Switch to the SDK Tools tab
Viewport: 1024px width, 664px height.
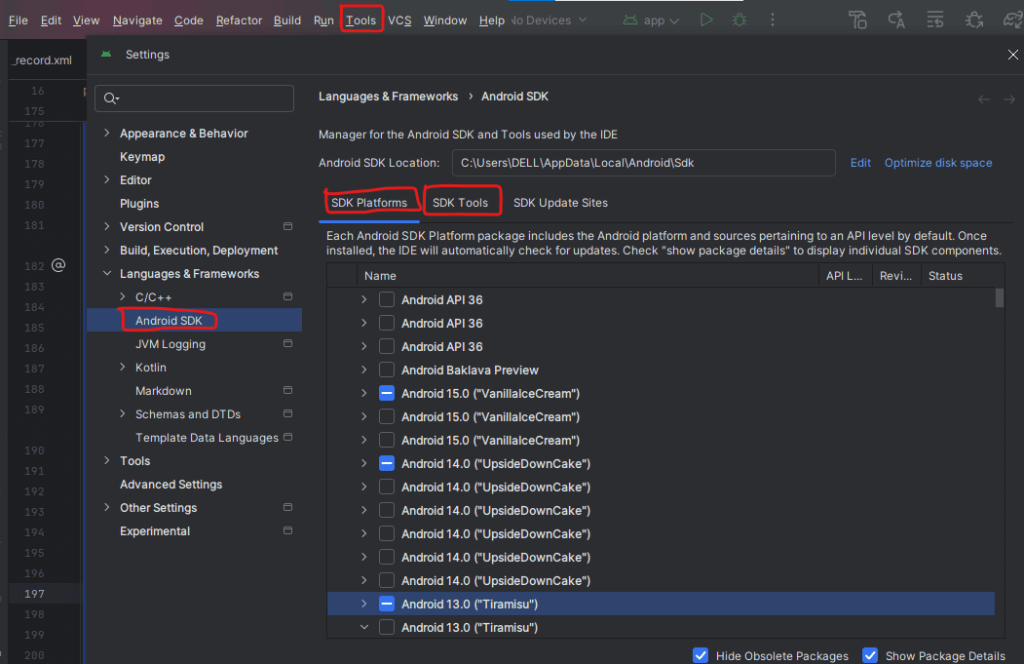click(462, 202)
